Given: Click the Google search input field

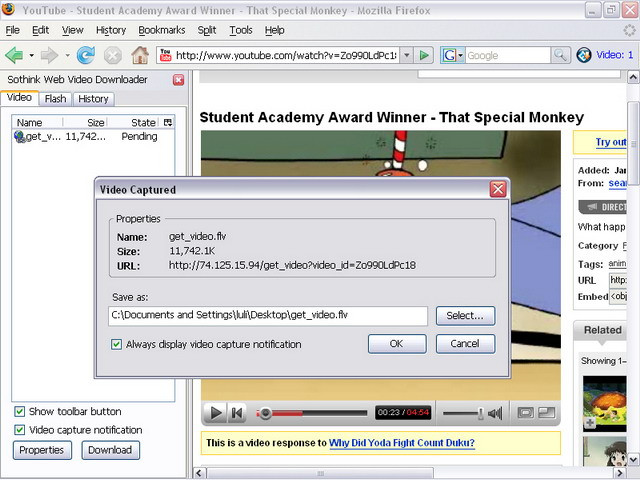Looking at the screenshot, I should pyautogui.click(x=508, y=55).
